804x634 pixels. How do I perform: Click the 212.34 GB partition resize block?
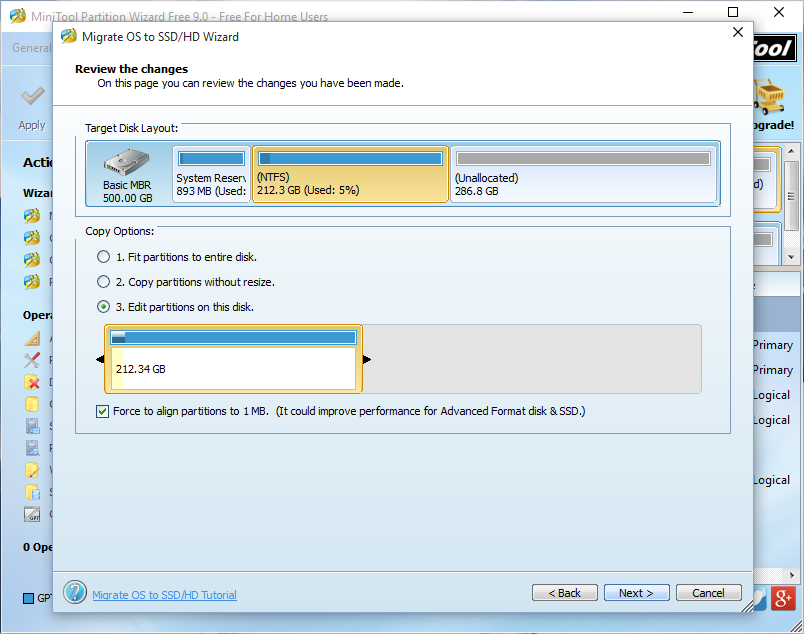[233, 359]
